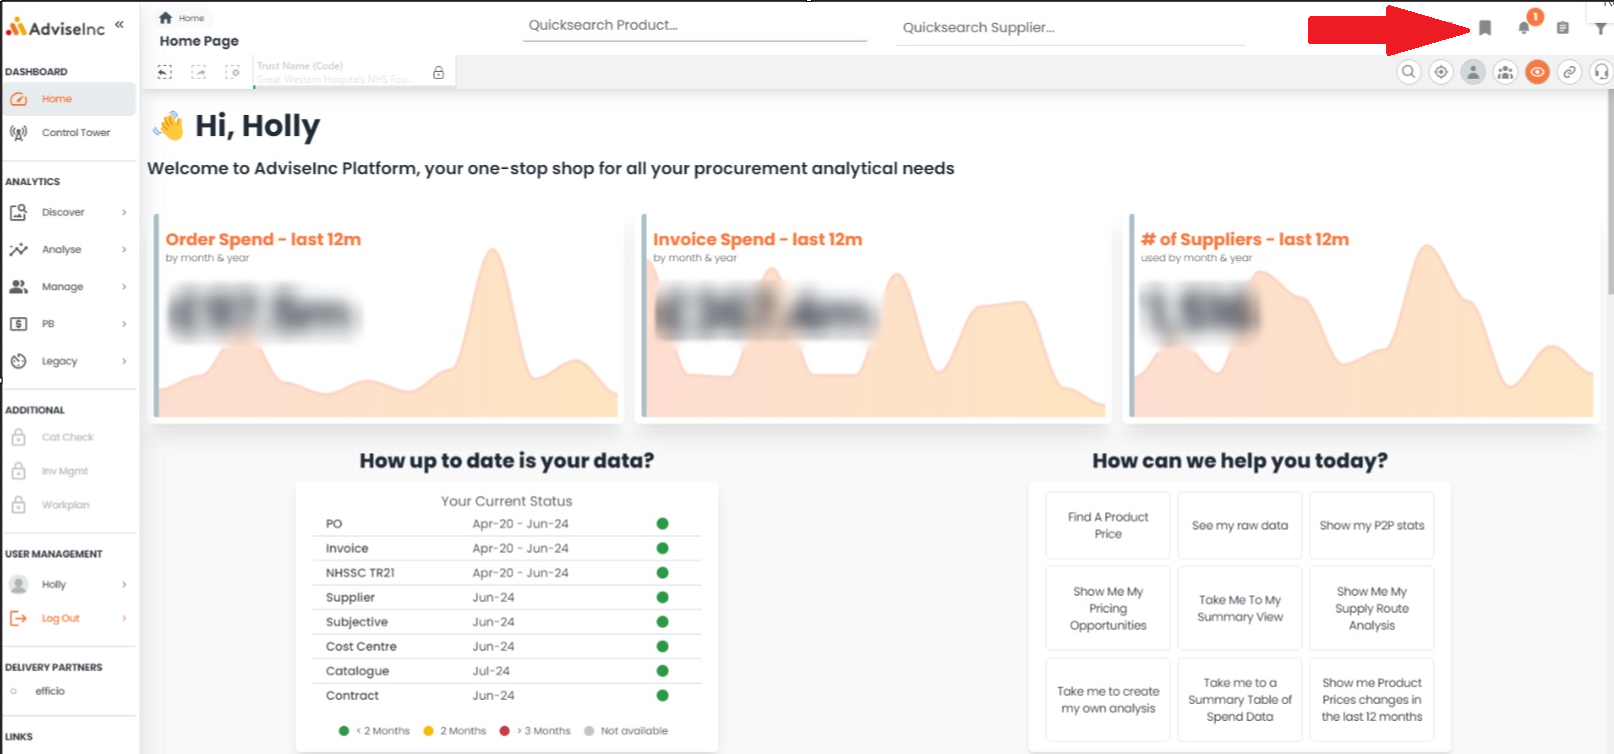Collapse the sidebar with double chevron
1614x754 pixels.
coord(119,25)
